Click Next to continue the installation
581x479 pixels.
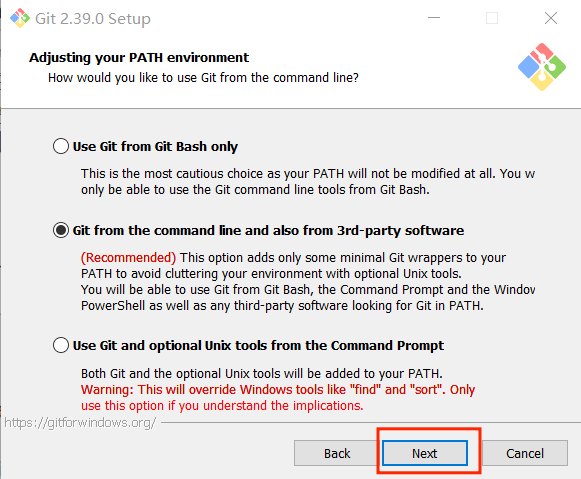coord(425,453)
